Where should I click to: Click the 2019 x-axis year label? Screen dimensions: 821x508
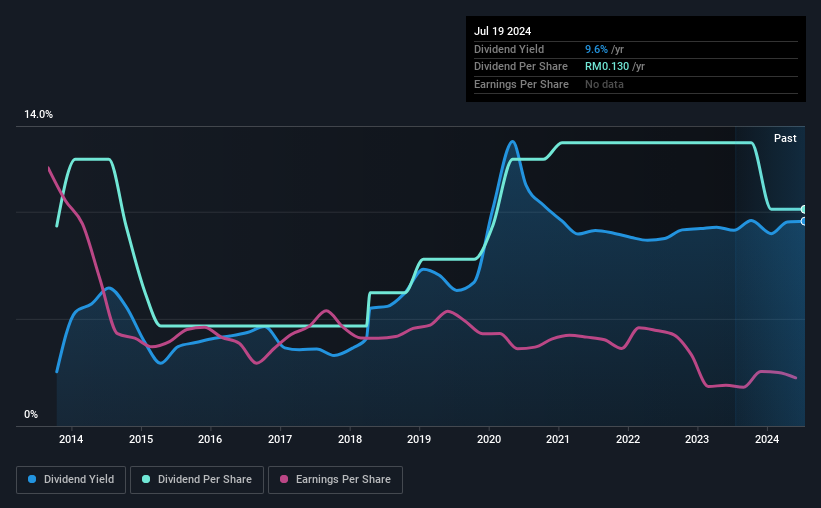tap(419, 439)
